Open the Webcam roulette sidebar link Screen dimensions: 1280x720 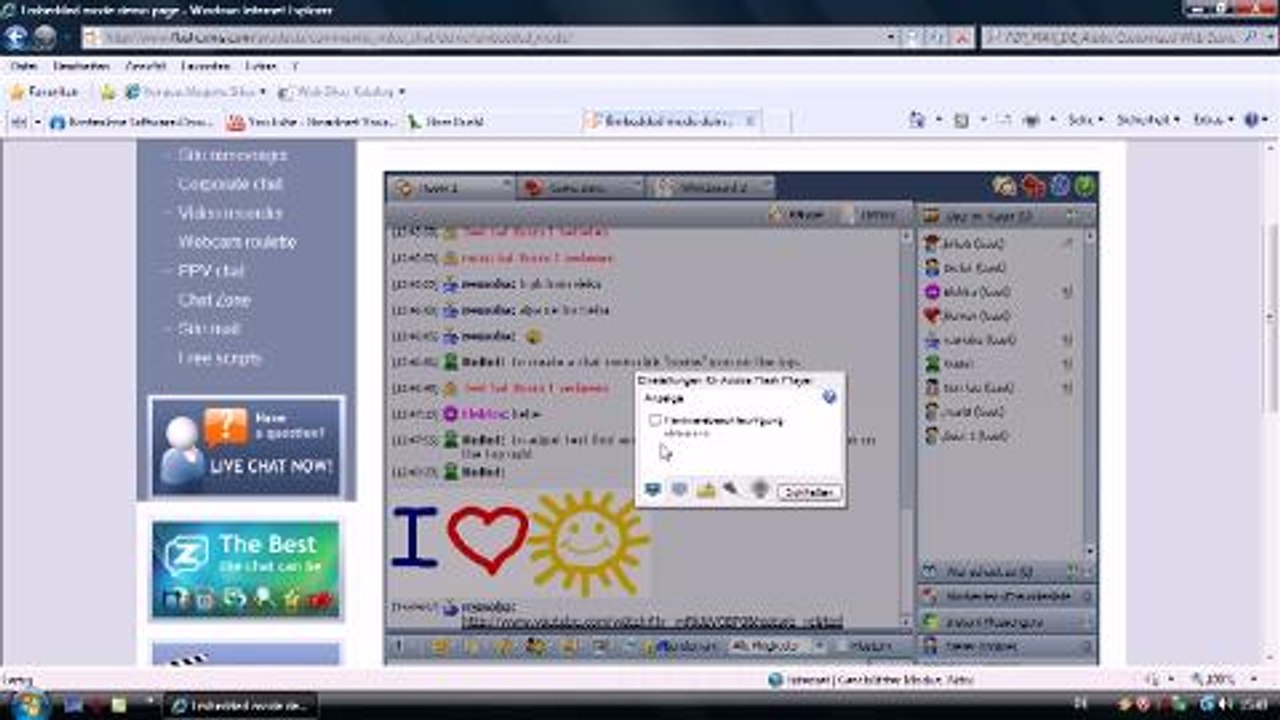pyautogui.click(x=237, y=242)
